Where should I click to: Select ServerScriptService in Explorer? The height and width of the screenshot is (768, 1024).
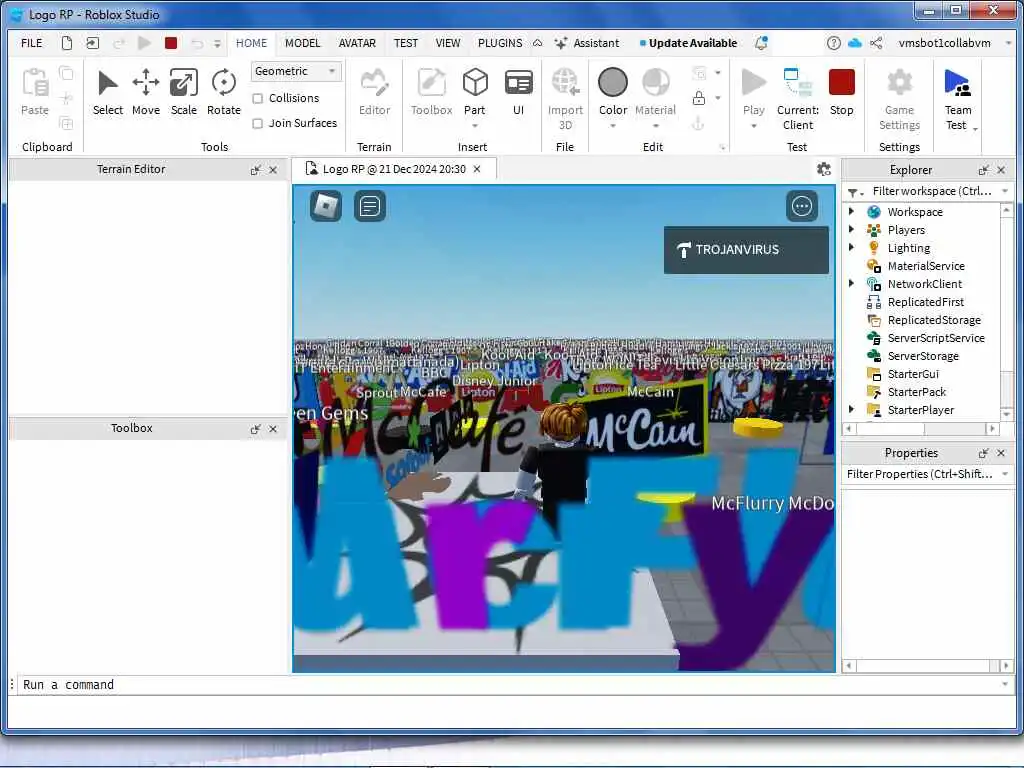point(935,338)
